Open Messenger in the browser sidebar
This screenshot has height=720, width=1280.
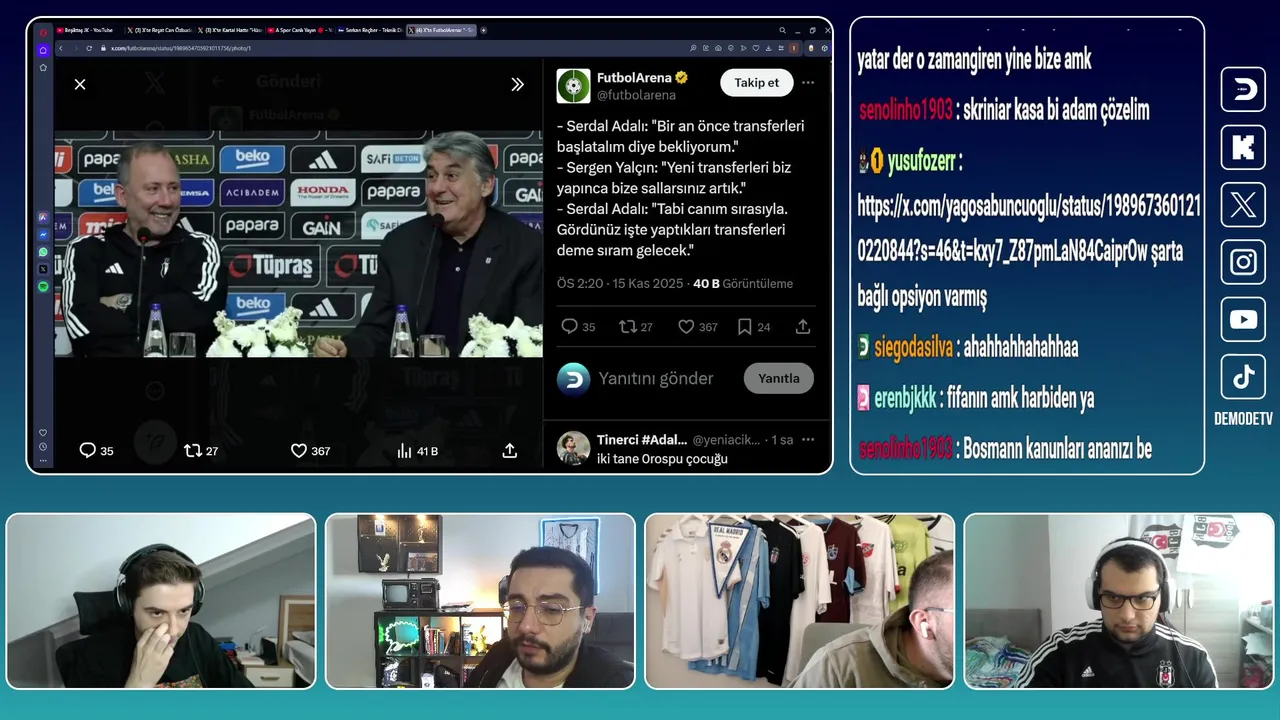click(43, 235)
